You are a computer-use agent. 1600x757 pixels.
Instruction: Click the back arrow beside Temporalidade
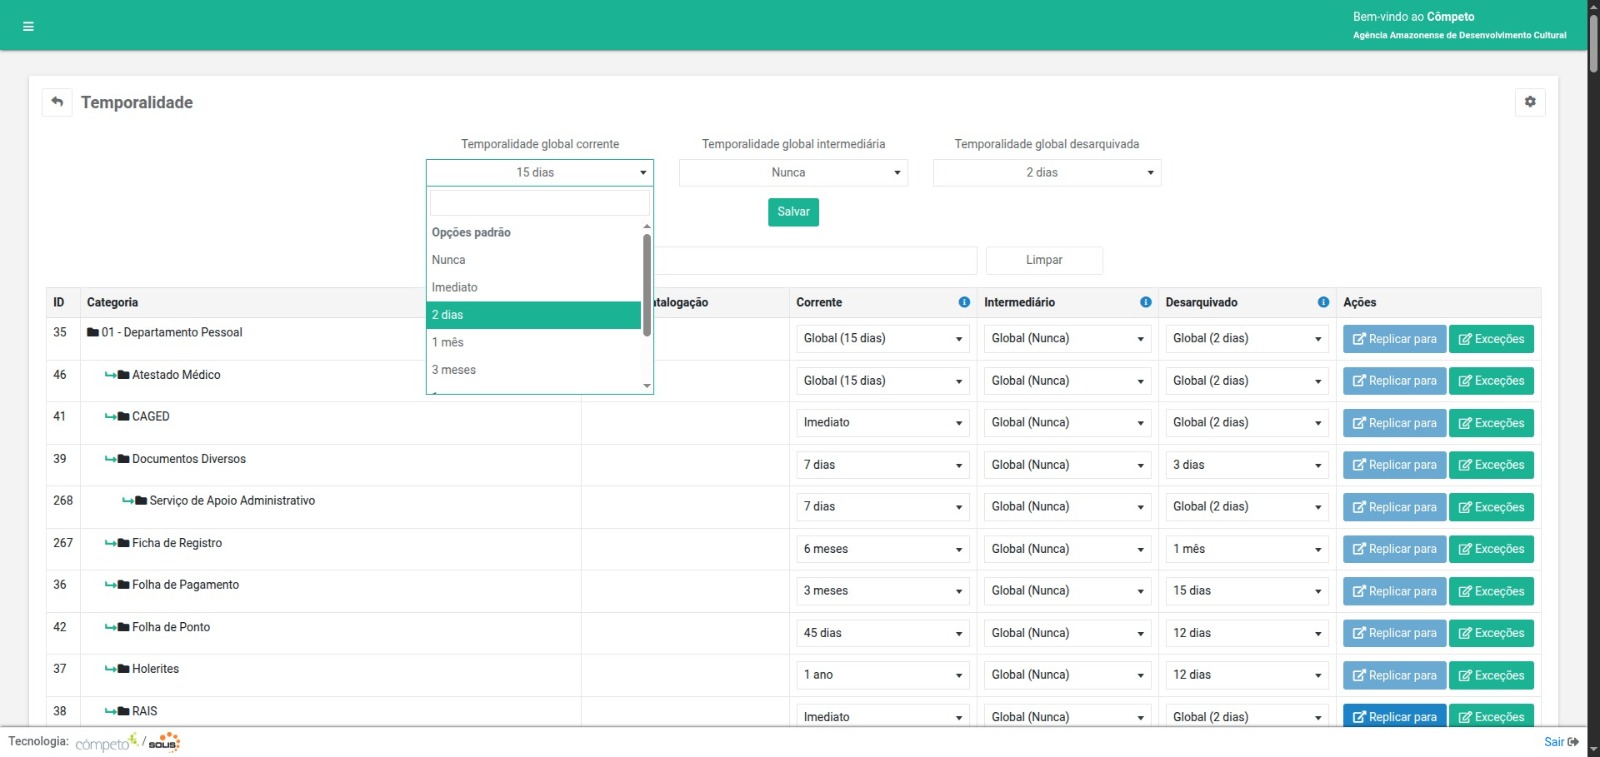(x=57, y=102)
